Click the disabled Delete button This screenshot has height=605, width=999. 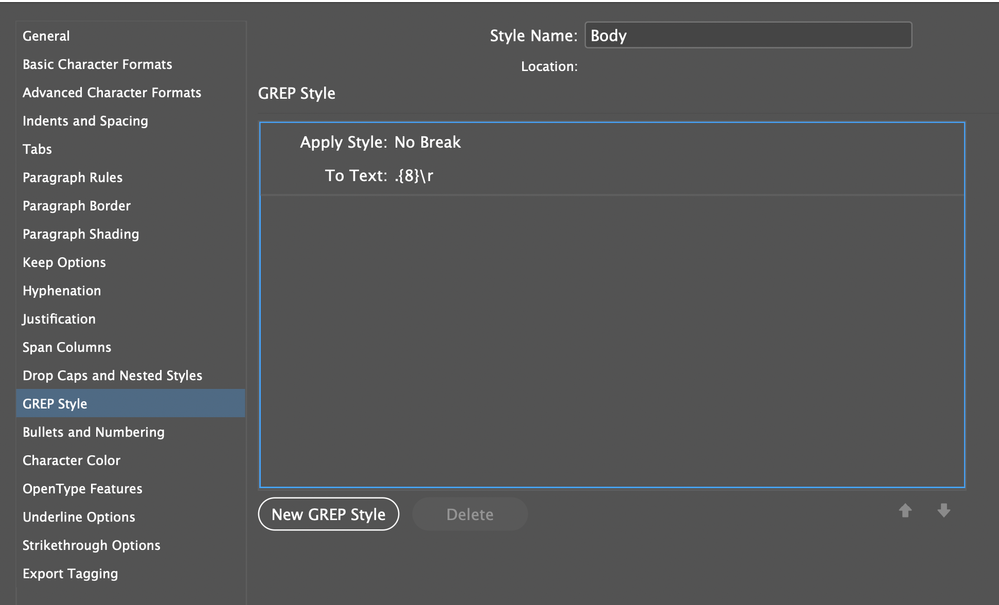(470, 514)
